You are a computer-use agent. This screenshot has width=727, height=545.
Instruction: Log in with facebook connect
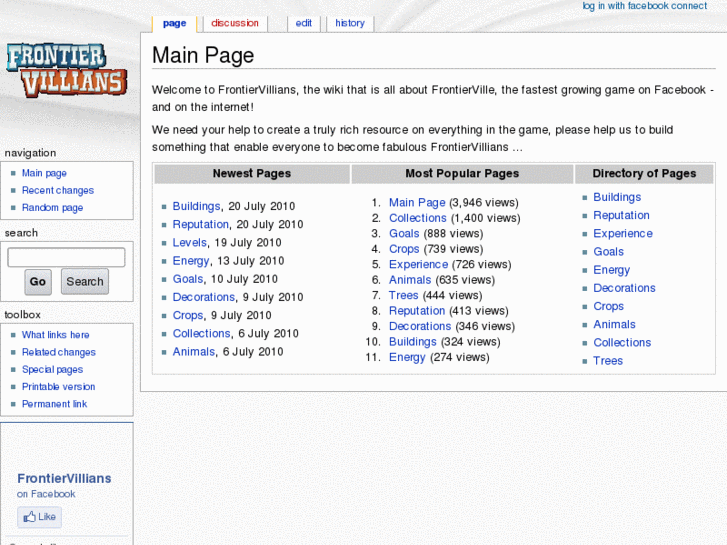point(644,6)
